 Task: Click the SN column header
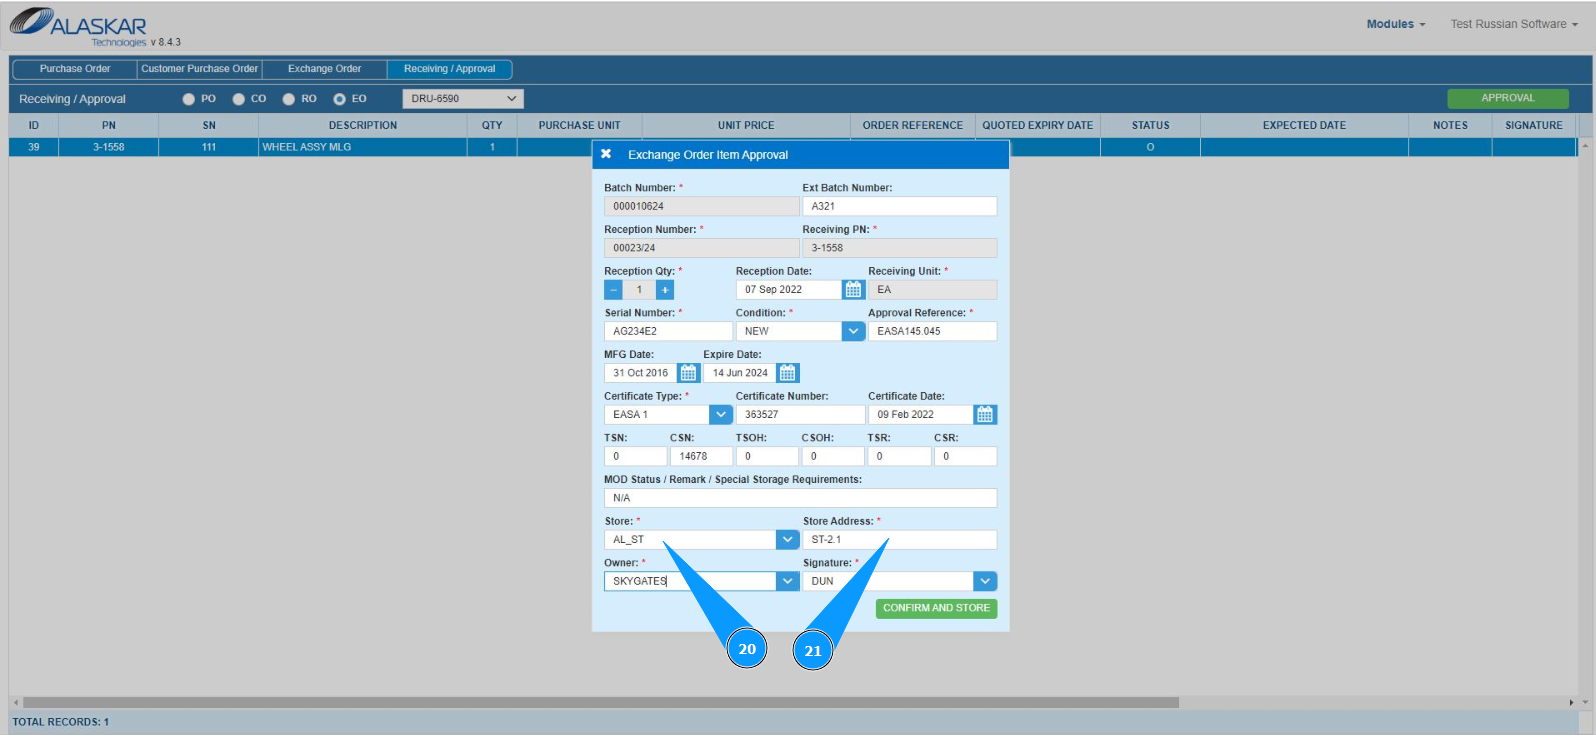(x=209, y=125)
